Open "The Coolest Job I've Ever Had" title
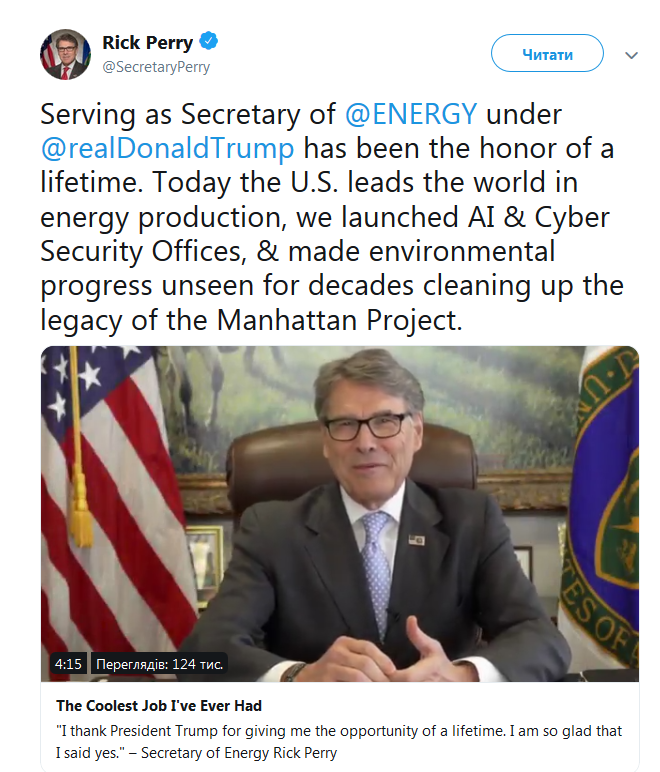The image size is (660, 772). click(x=159, y=706)
